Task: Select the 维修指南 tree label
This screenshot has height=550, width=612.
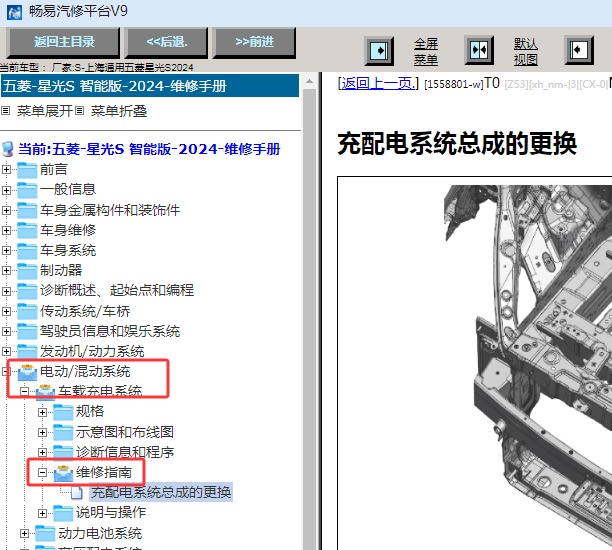Action: (x=104, y=472)
